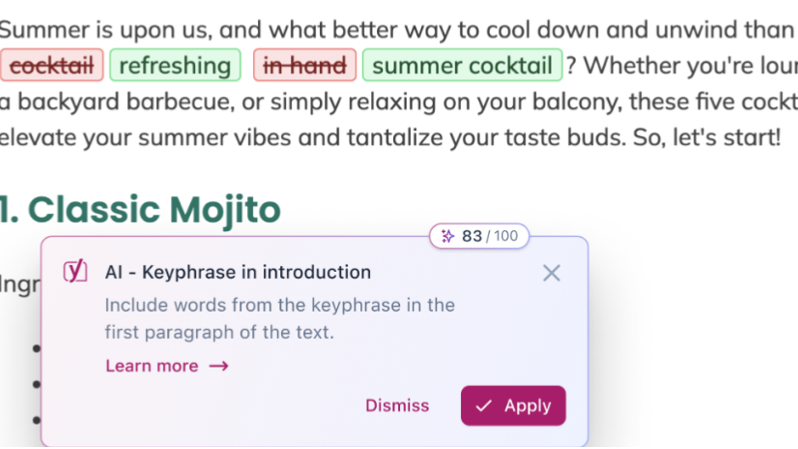The width and height of the screenshot is (798, 449).
Task: Click the green 'summer cocktail' addition chip
Action: click(x=462, y=65)
